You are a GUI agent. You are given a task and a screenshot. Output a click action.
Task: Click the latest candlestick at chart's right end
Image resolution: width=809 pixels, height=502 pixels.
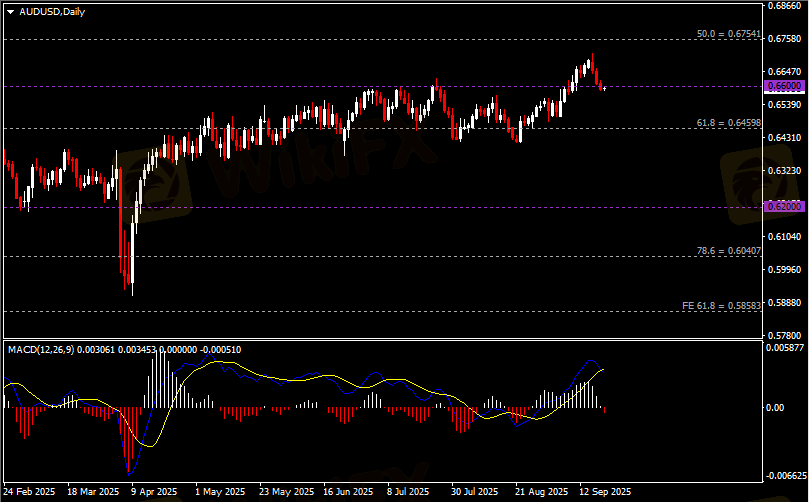pyautogui.click(x=604, y=88)
